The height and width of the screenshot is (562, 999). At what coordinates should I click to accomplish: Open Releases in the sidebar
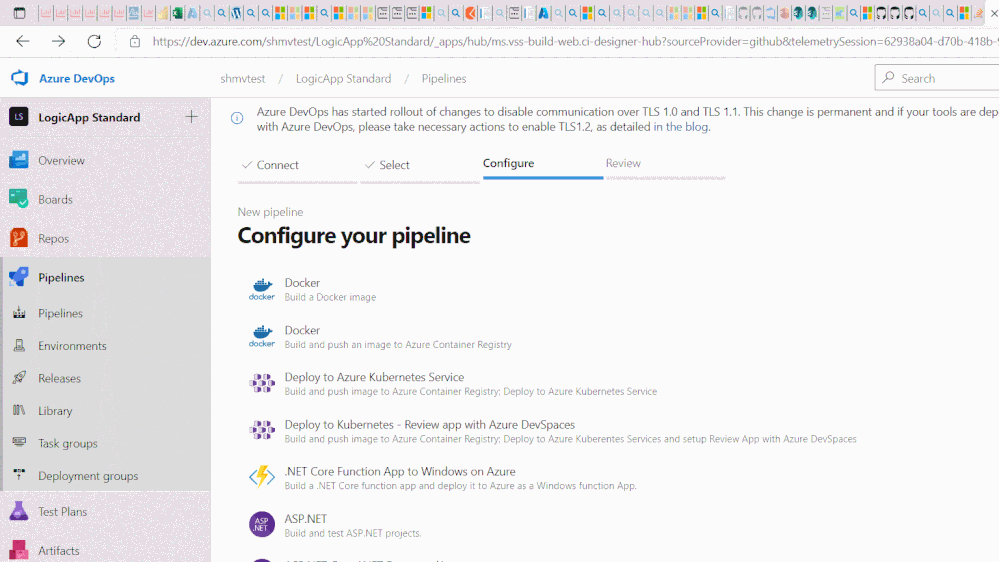[x=59, y=378]
